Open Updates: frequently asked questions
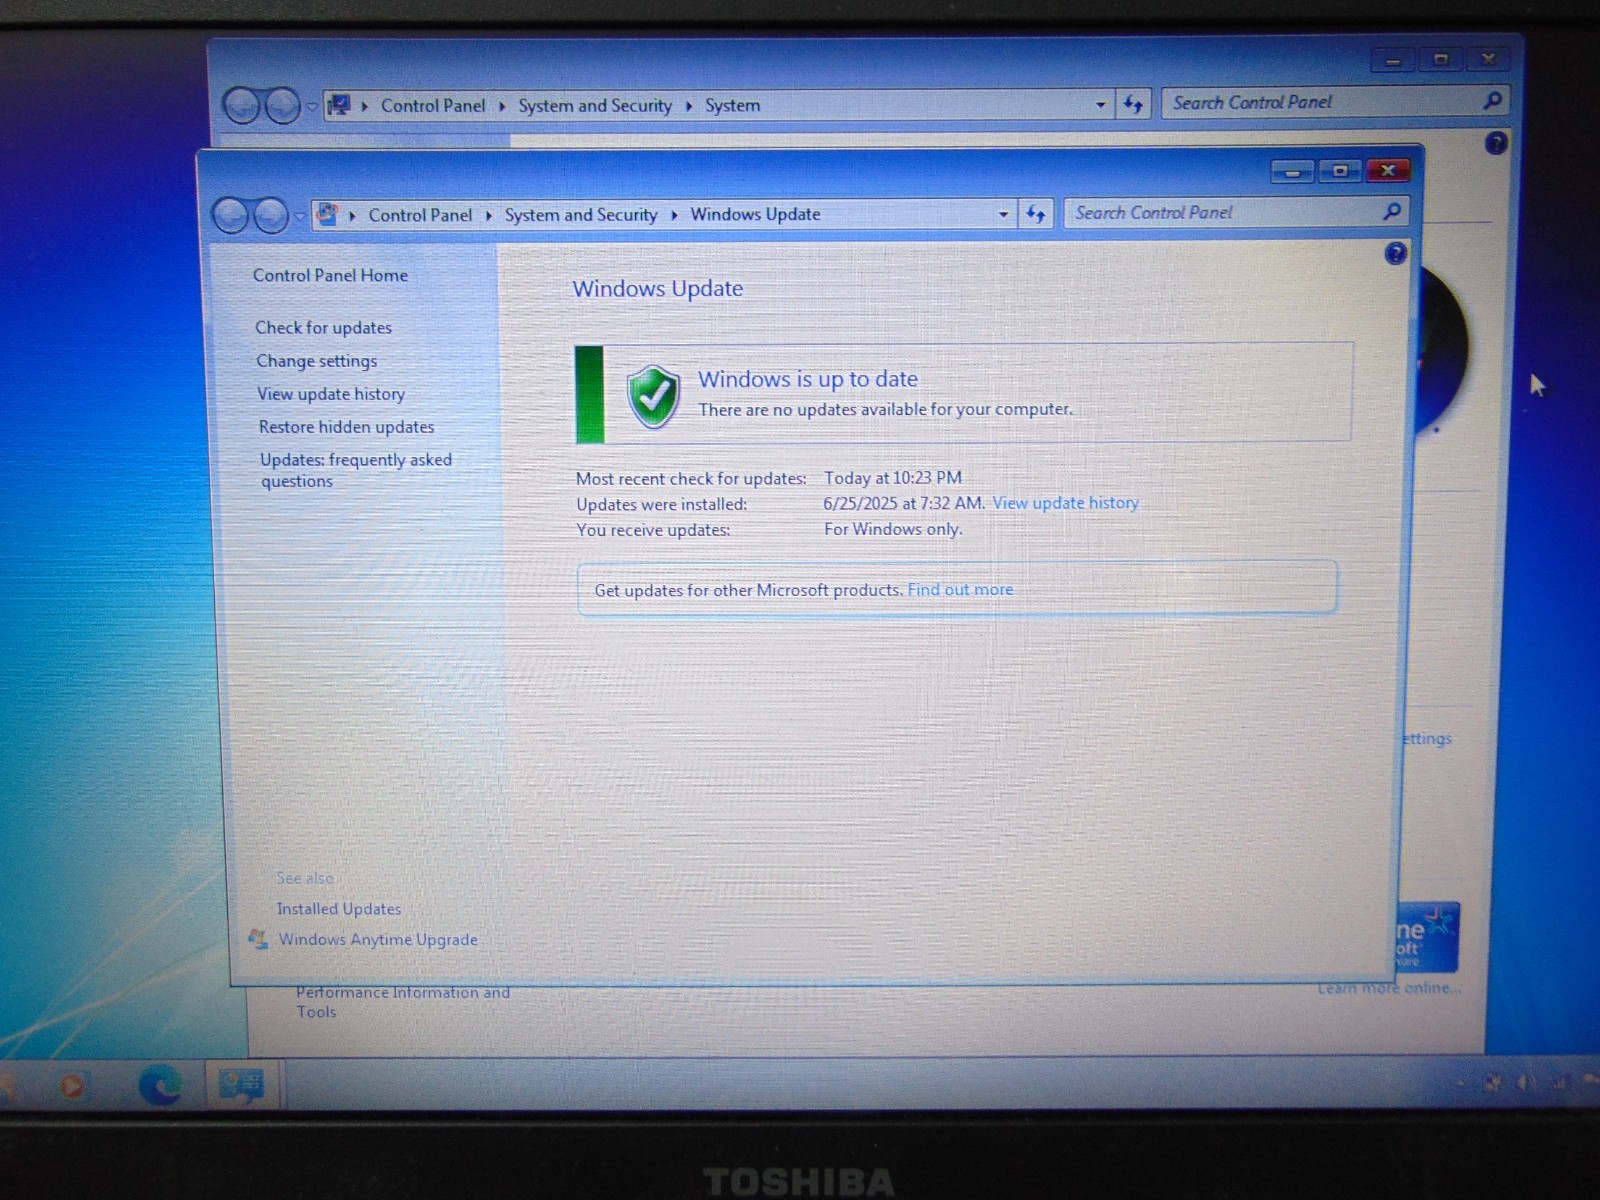 [x=356, y=470]
